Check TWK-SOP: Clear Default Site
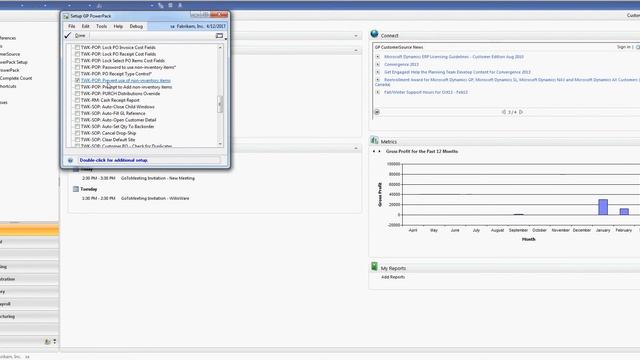 click(x=77, y=140)
